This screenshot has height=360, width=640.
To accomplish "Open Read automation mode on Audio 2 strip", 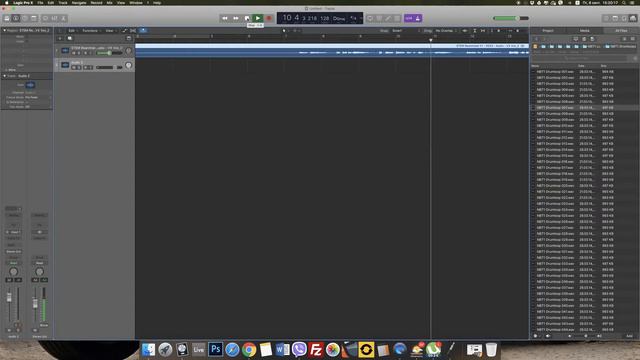I will point(13,263).
